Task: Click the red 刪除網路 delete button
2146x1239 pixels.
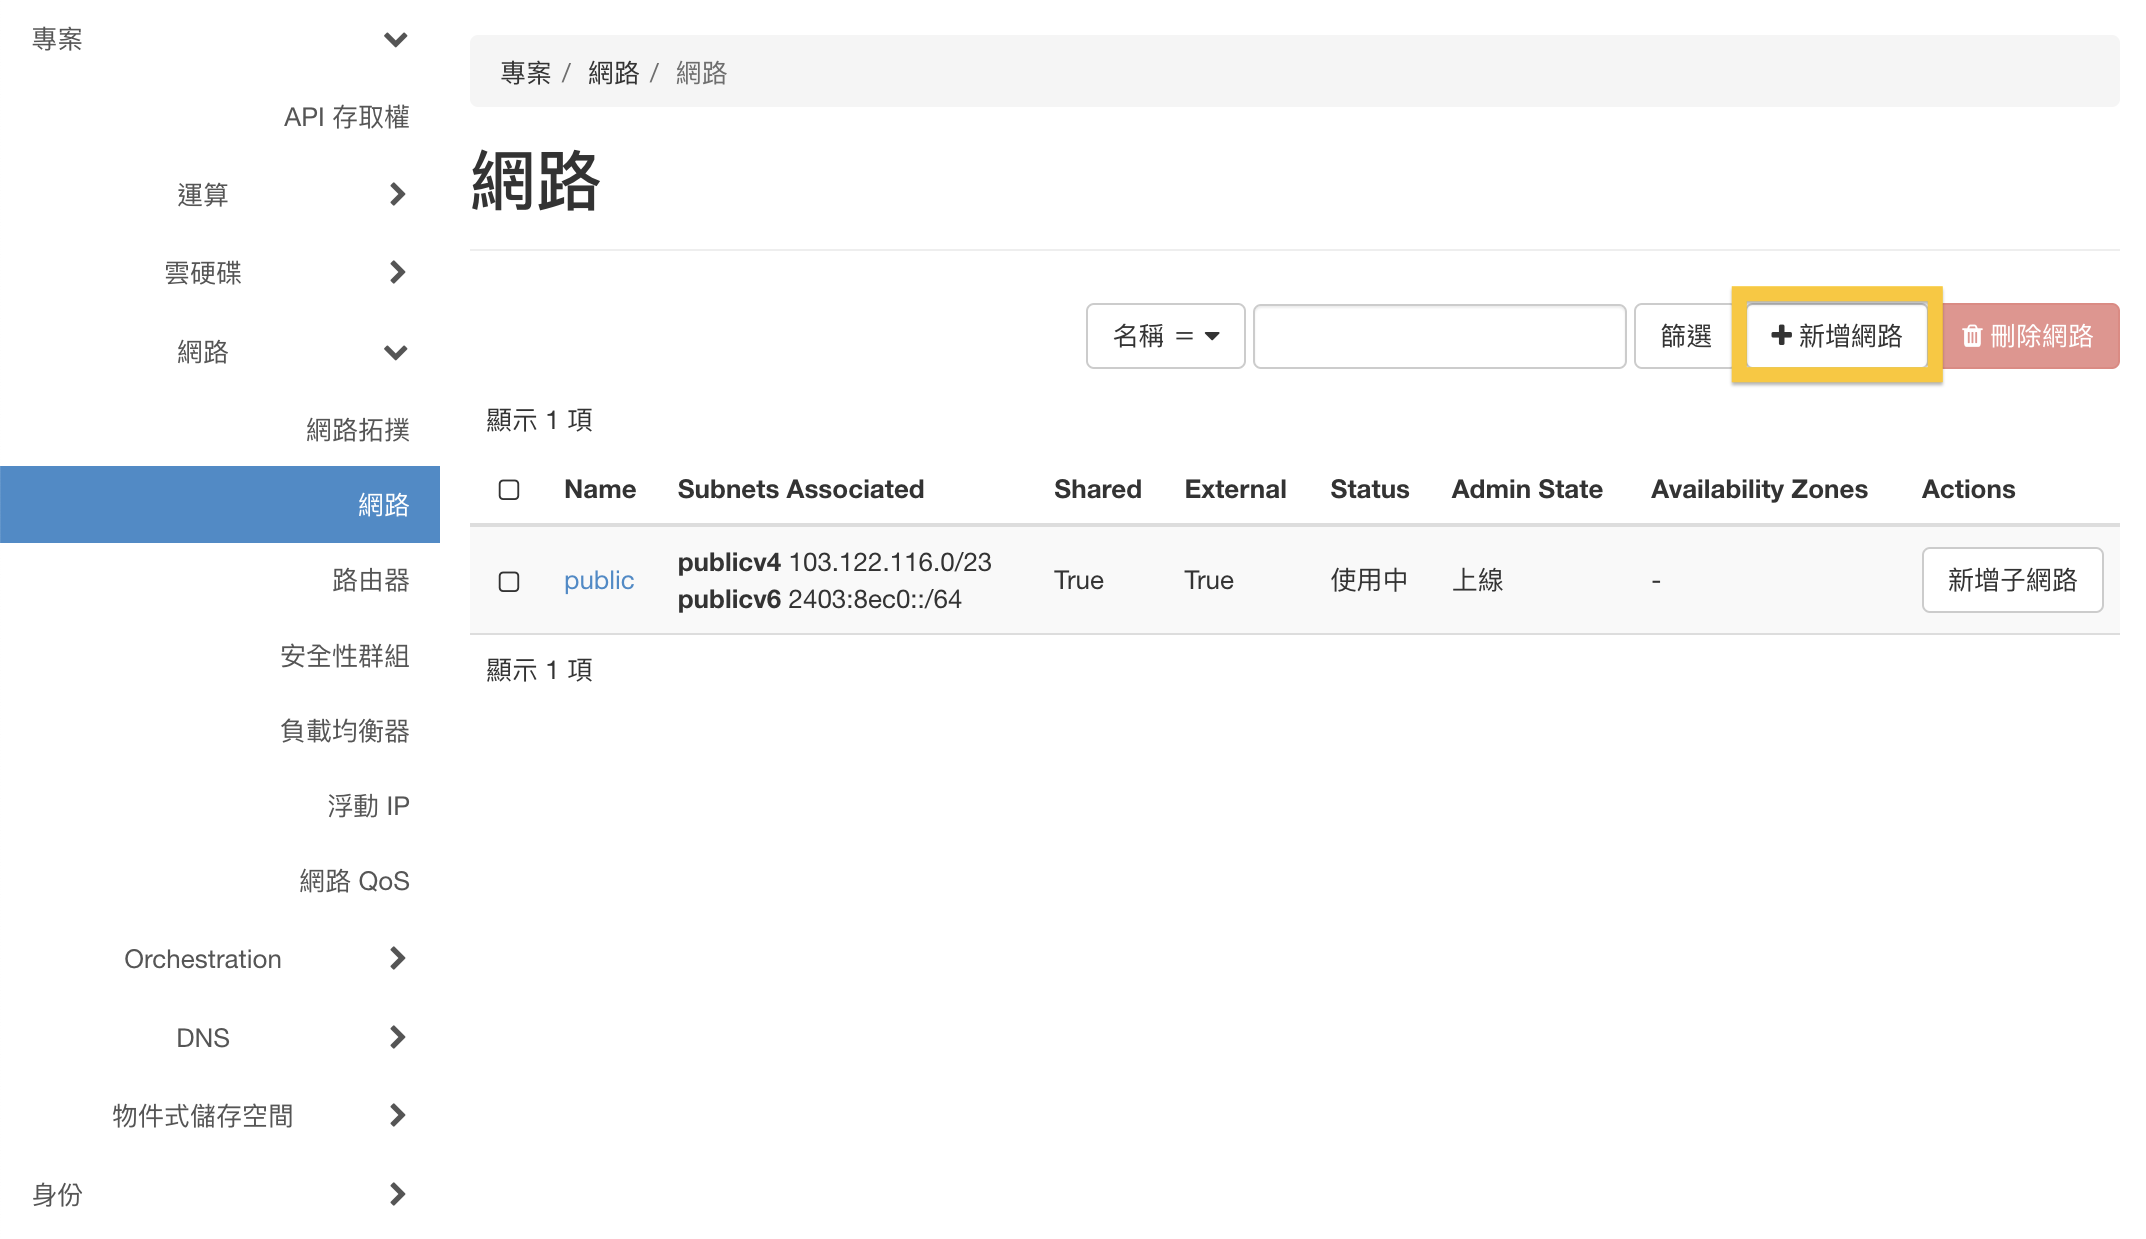Action: click(x=2029, y=336)
